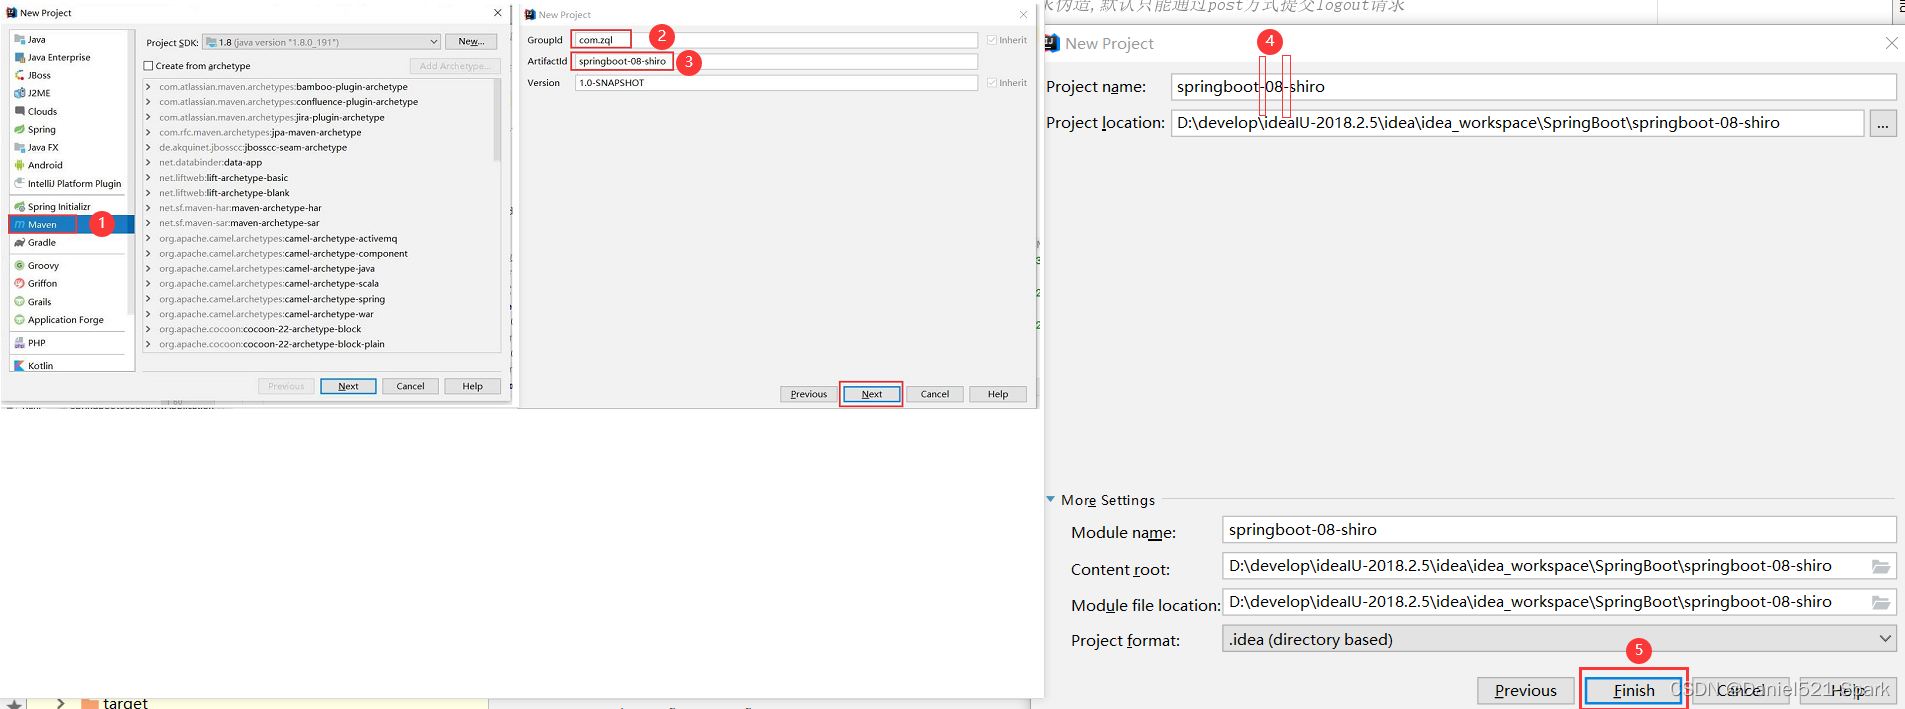Click New... SDK button
The image size is (1905, 709).
(x=471, y=41)
